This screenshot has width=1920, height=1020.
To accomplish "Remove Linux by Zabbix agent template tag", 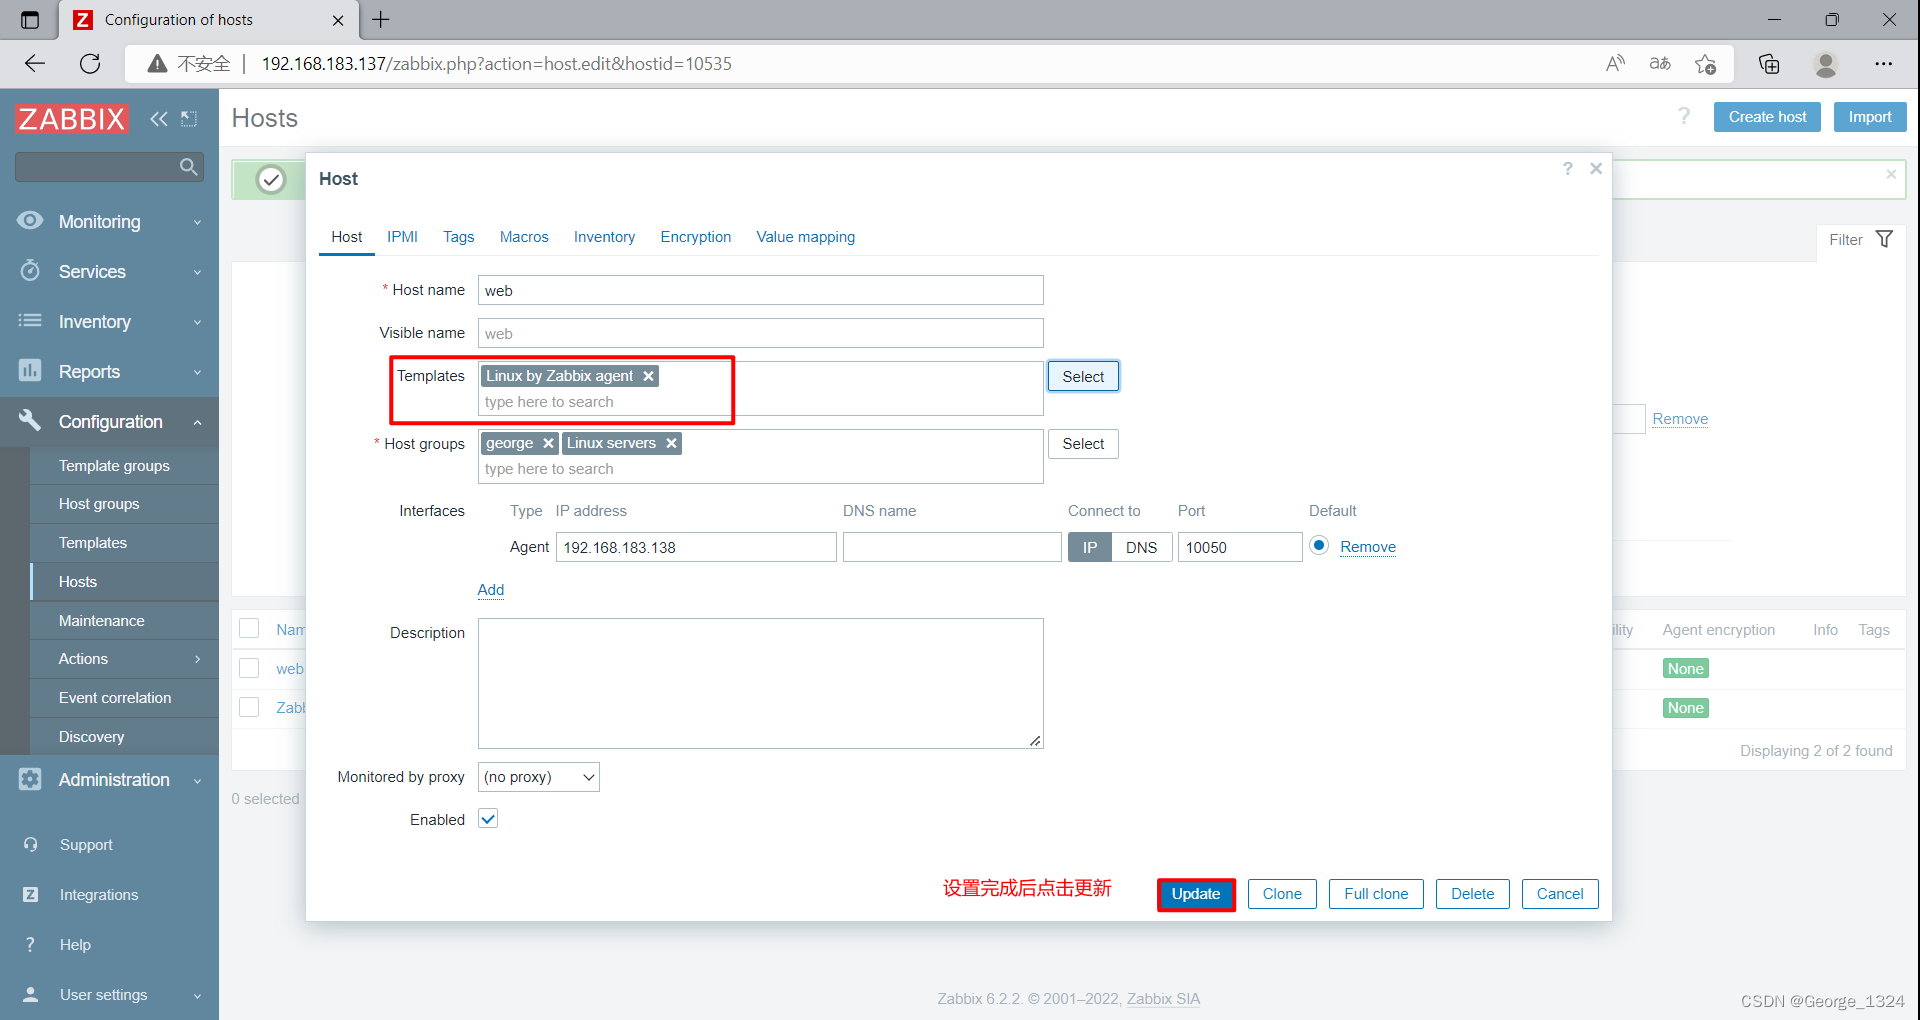I will 648,376.
